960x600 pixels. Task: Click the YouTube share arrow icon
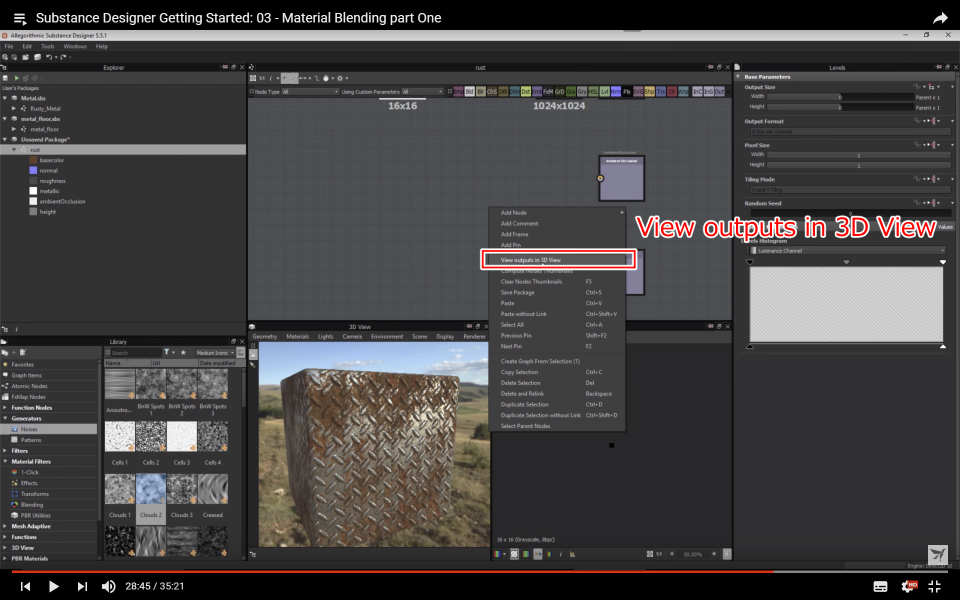(939, 18)
